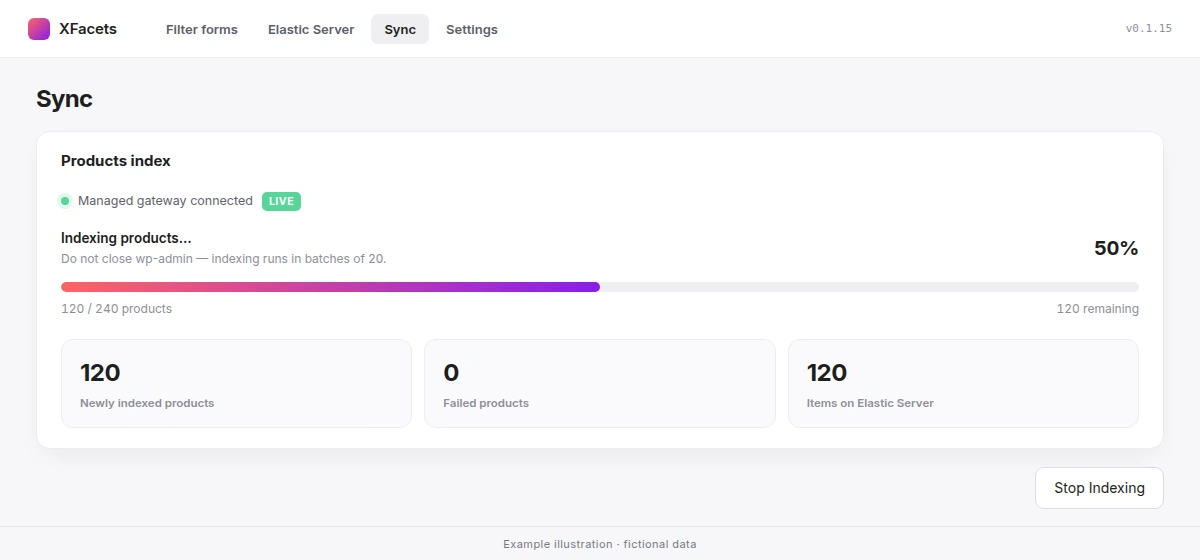1200x560 pixels.
Task: Click the 120 remaining label
Action: (x=1098, y=309)
